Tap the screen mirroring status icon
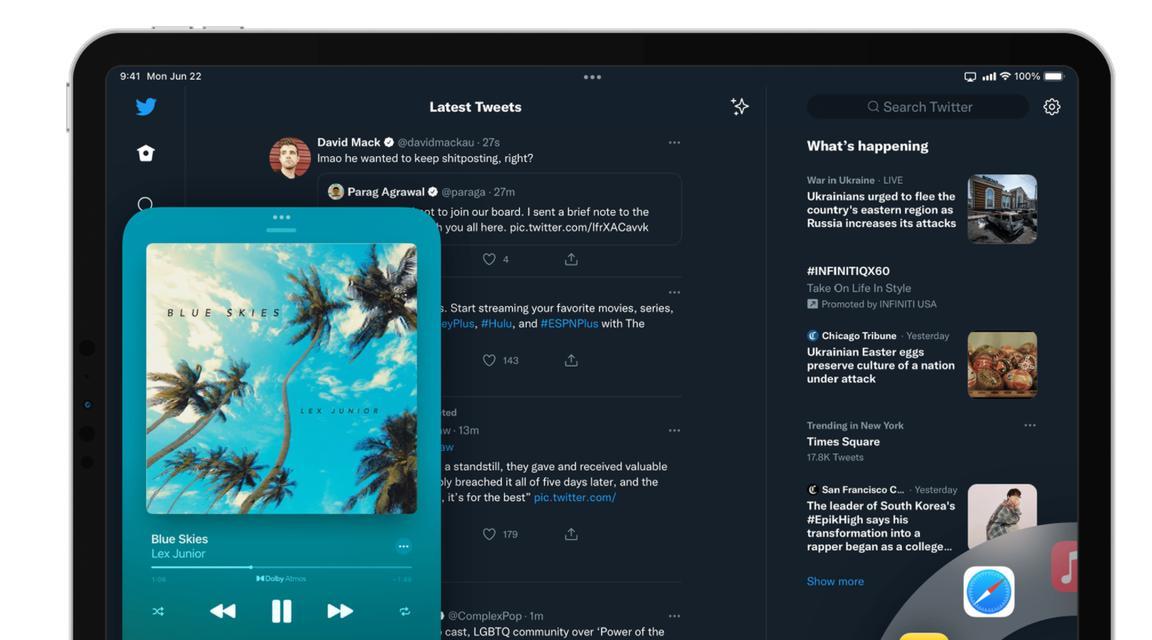 coord(970,76)
